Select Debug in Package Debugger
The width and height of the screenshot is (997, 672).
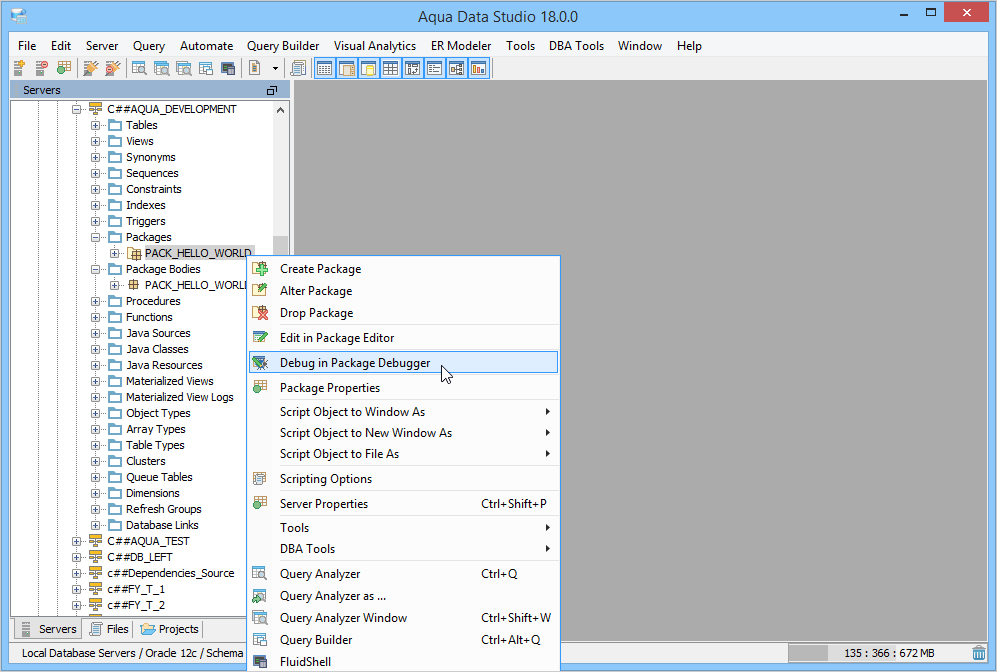(x=404, y=362)
